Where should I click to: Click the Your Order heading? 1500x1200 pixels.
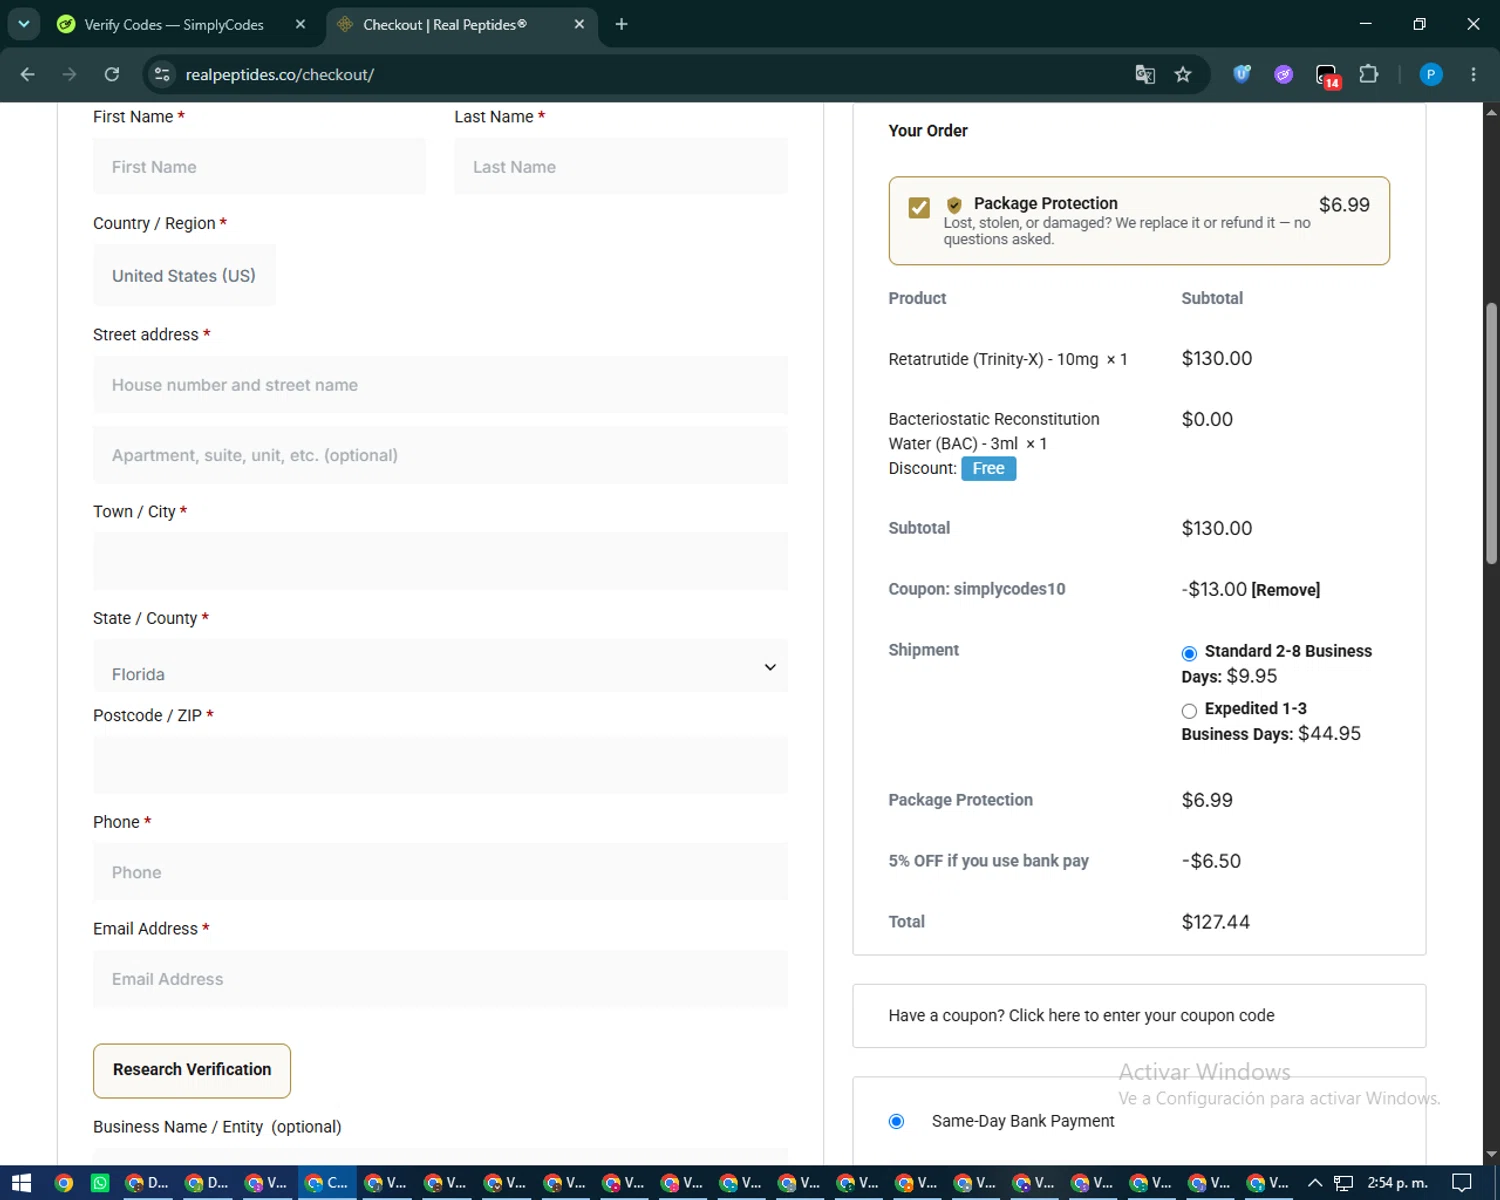point(928,131)
